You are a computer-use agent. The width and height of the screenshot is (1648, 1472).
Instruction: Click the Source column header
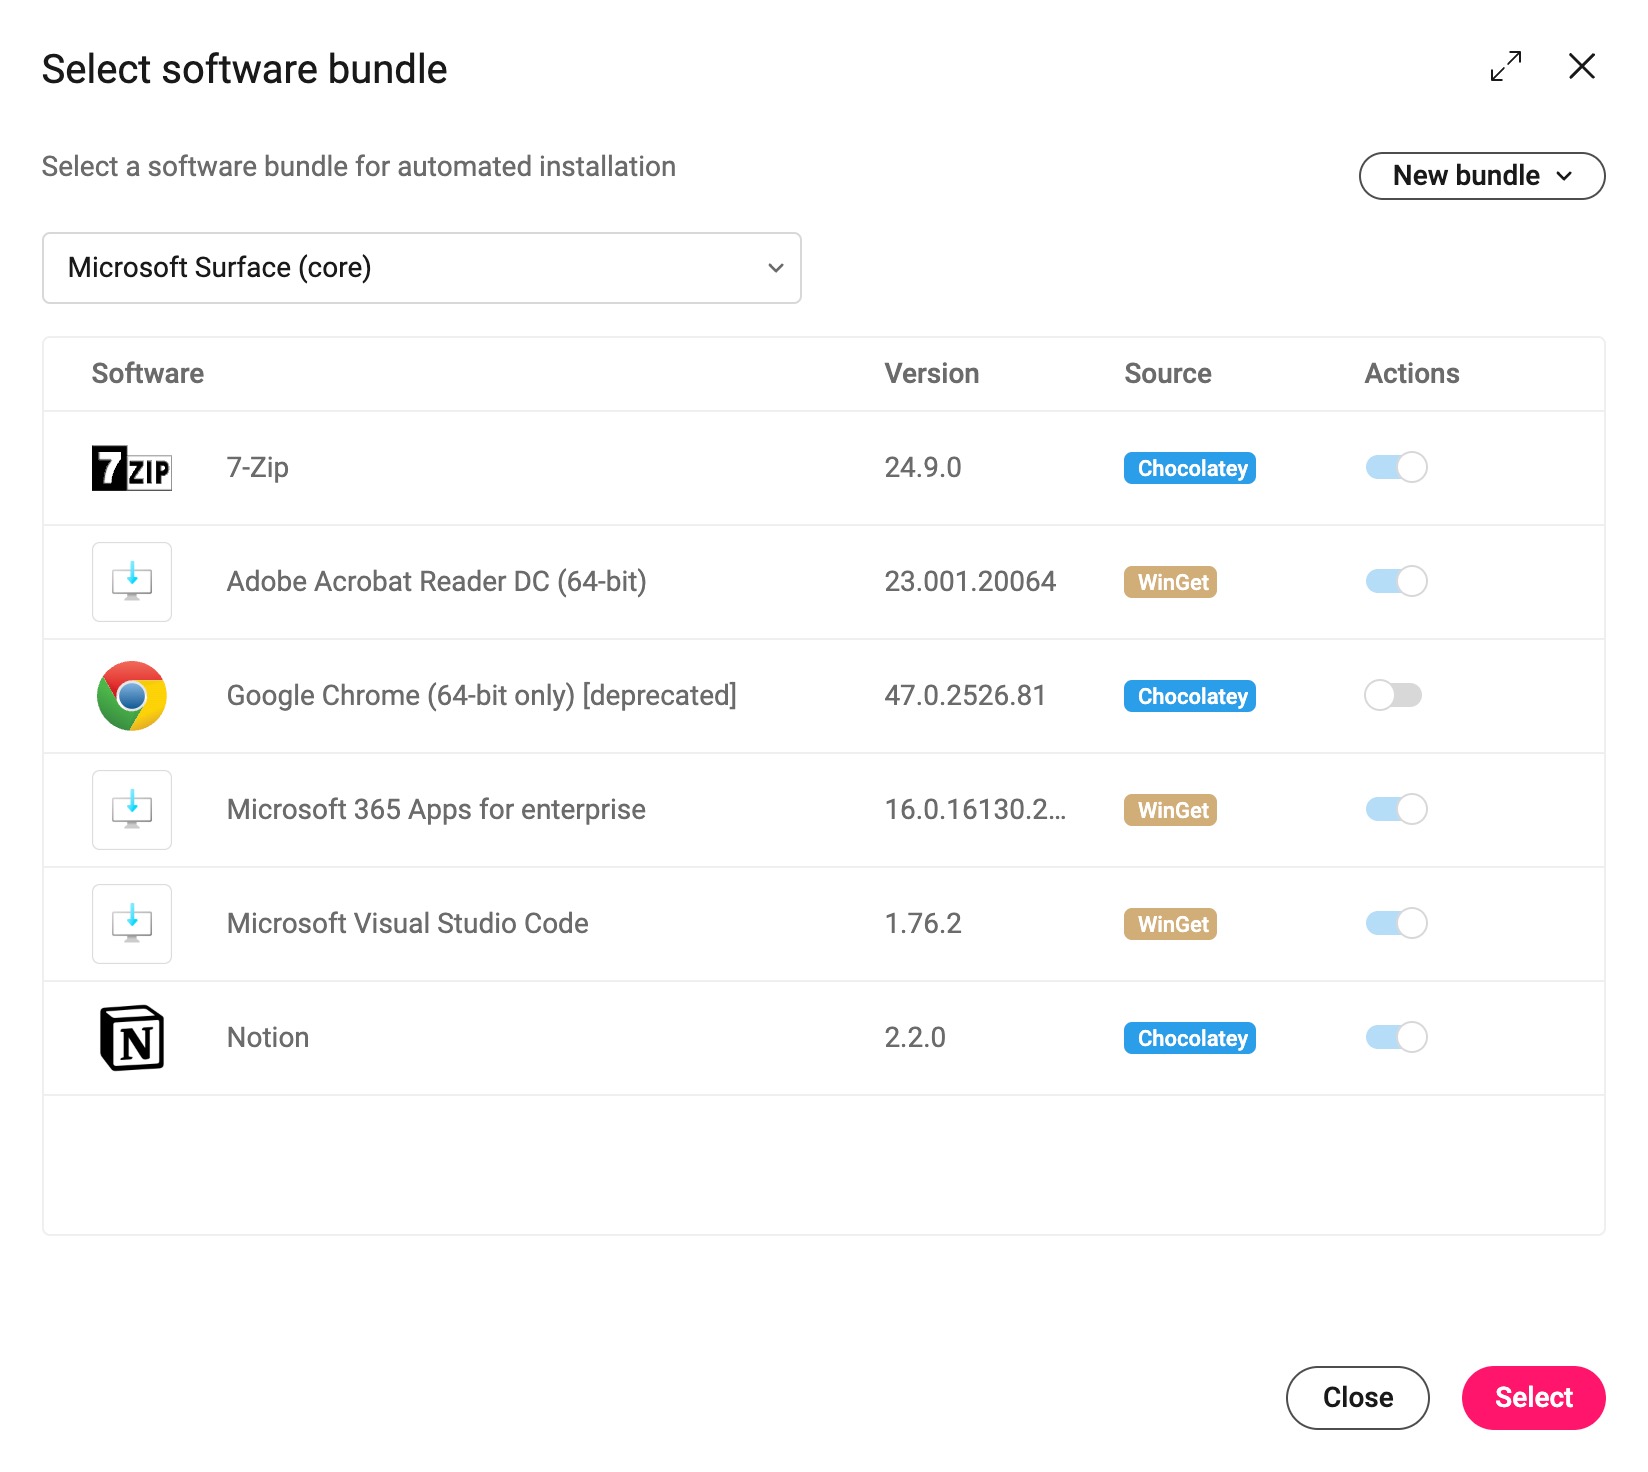click(1168, 374)
